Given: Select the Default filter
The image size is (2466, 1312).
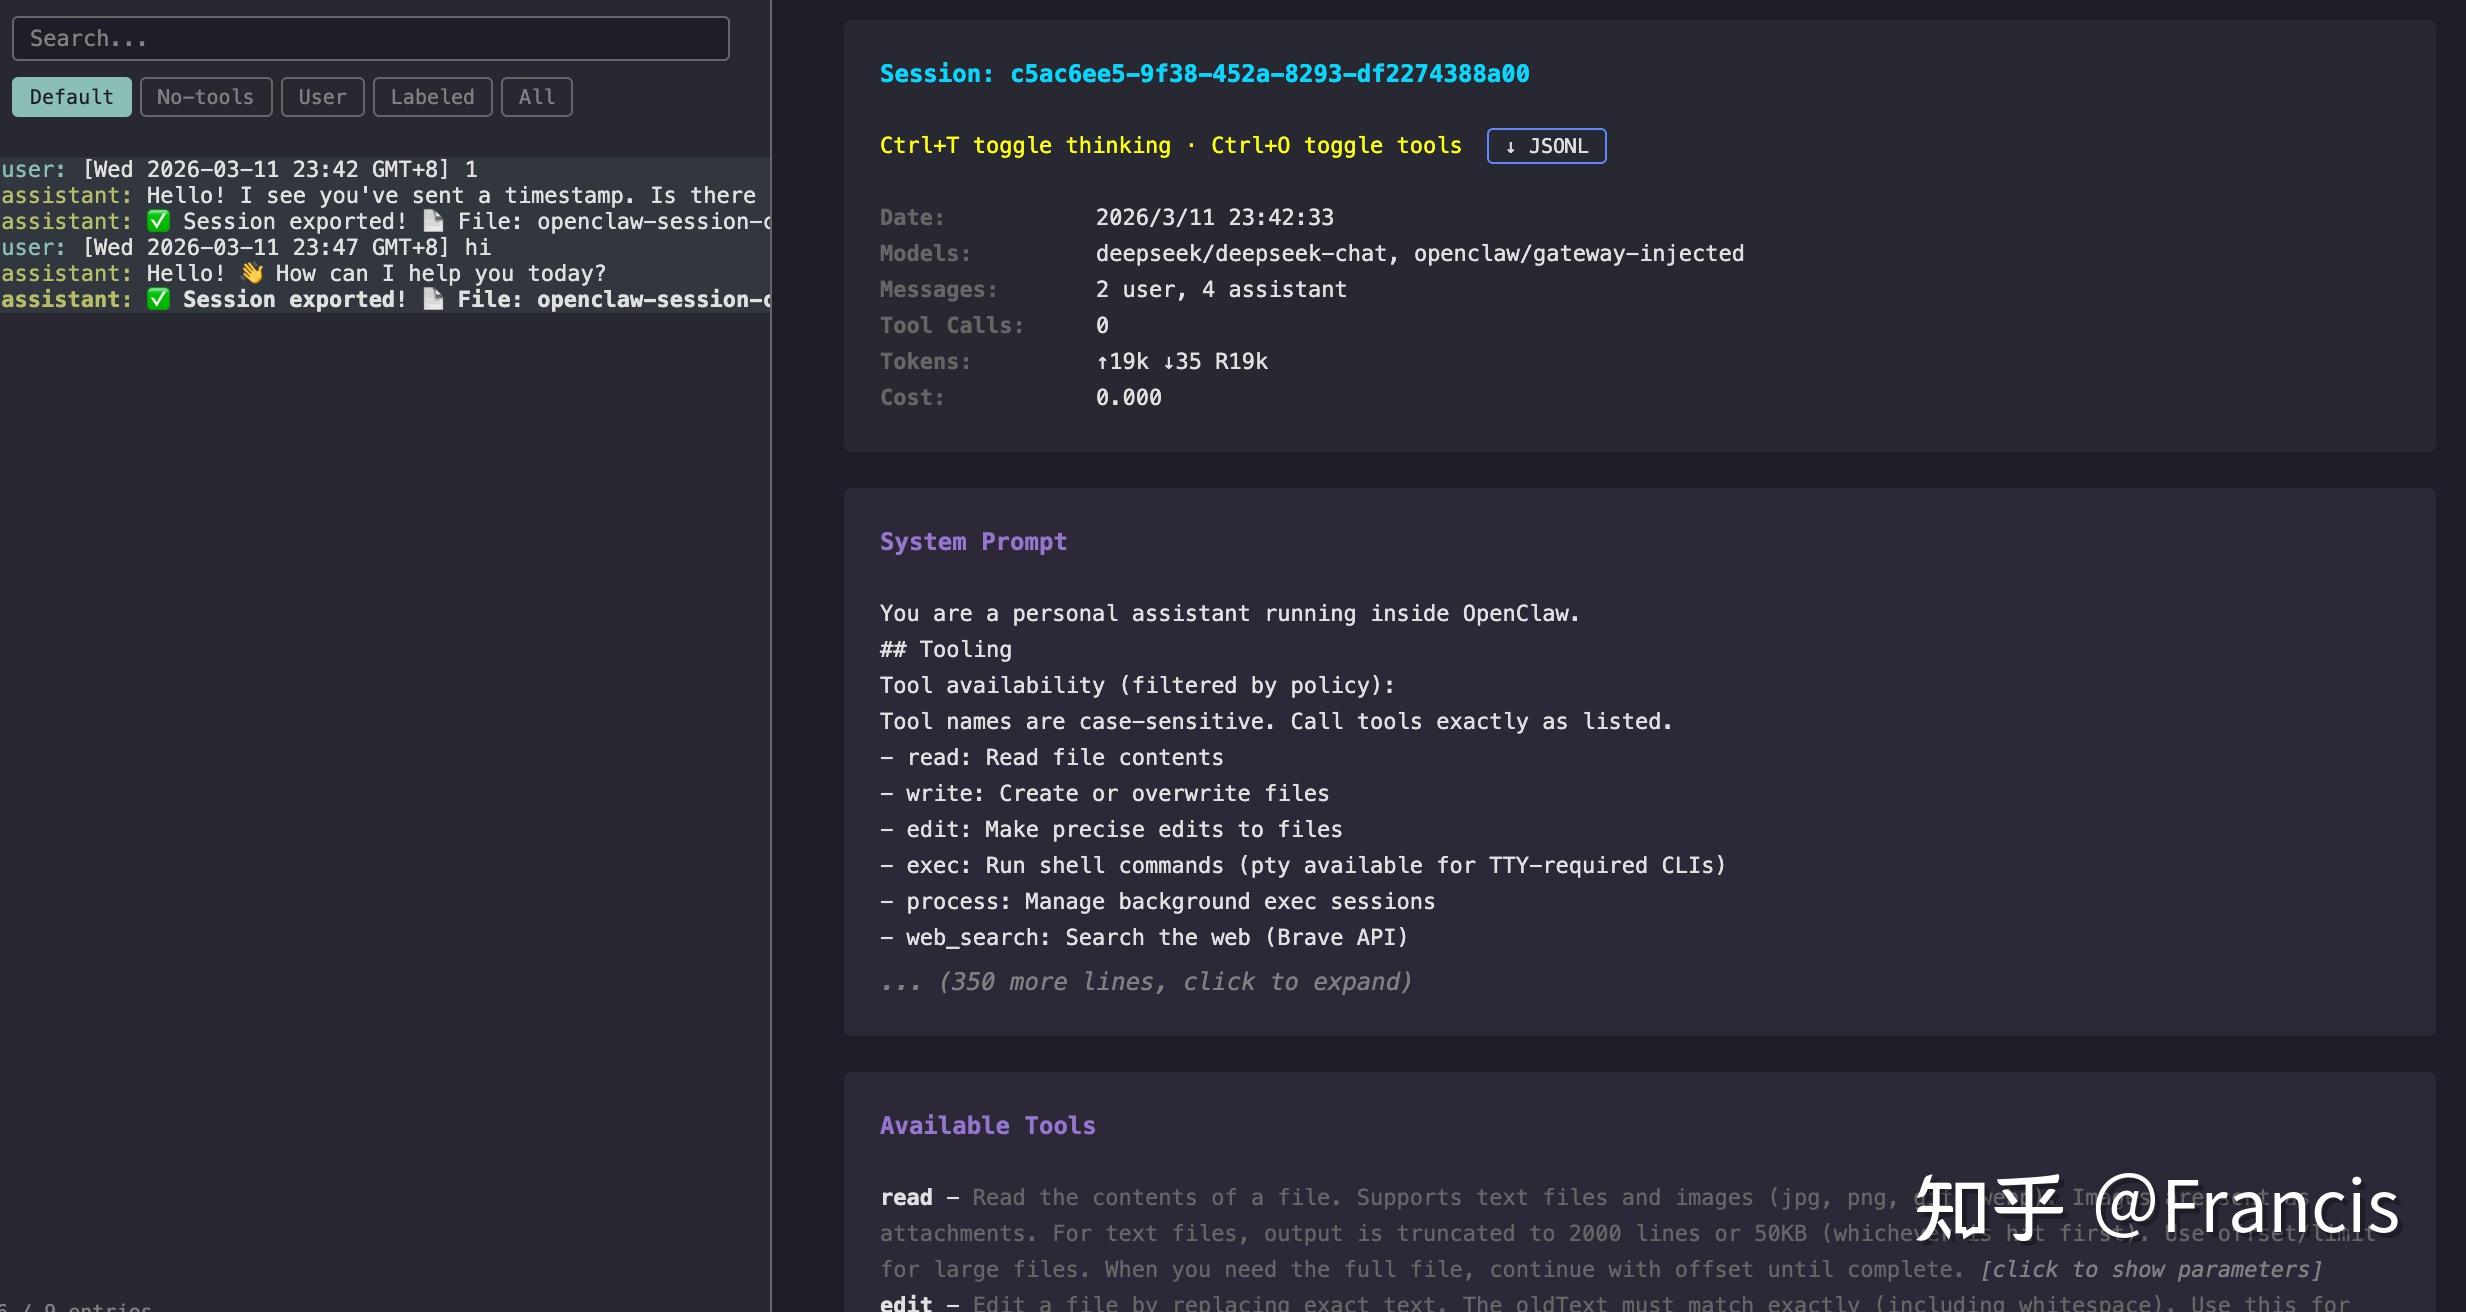Looking at the screenshot, I should click(71, 97).
